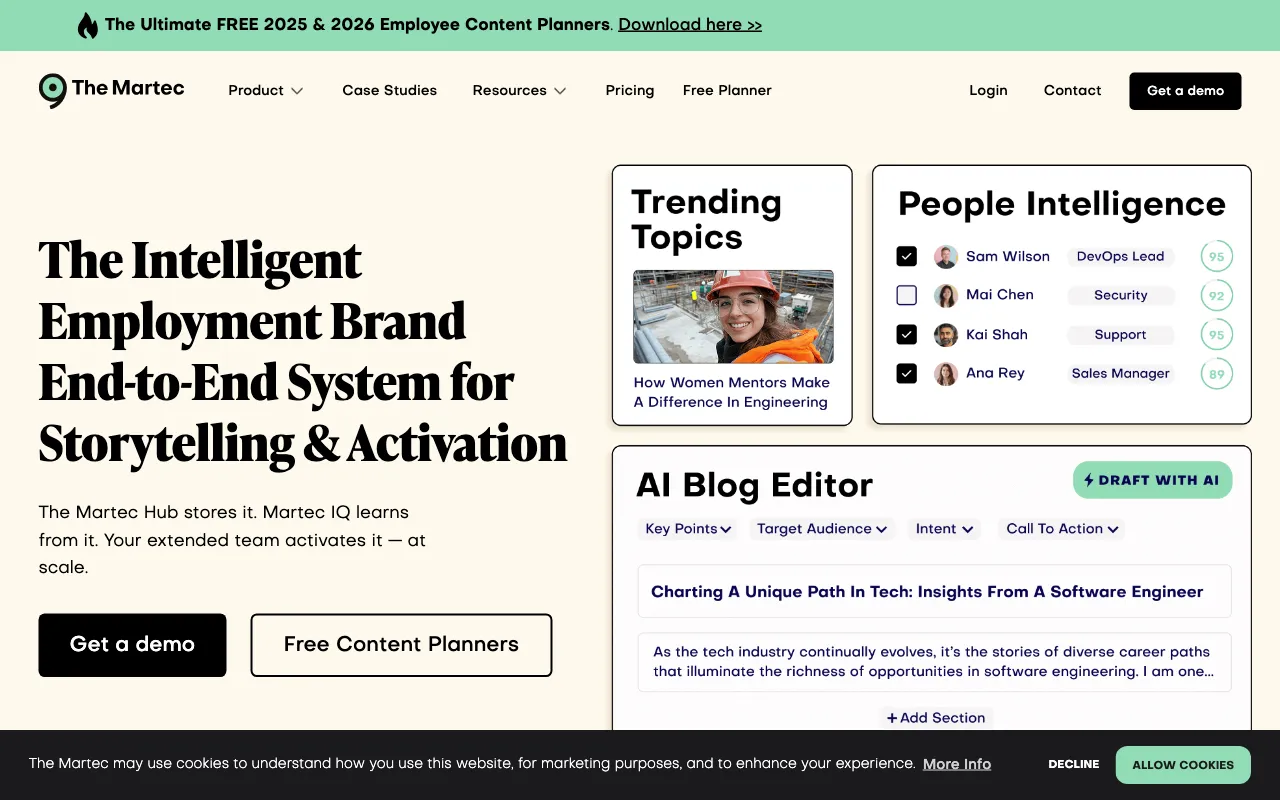The image size is (1280, 800).
Task: Open the Pricing page
Action: coord(630,90)
